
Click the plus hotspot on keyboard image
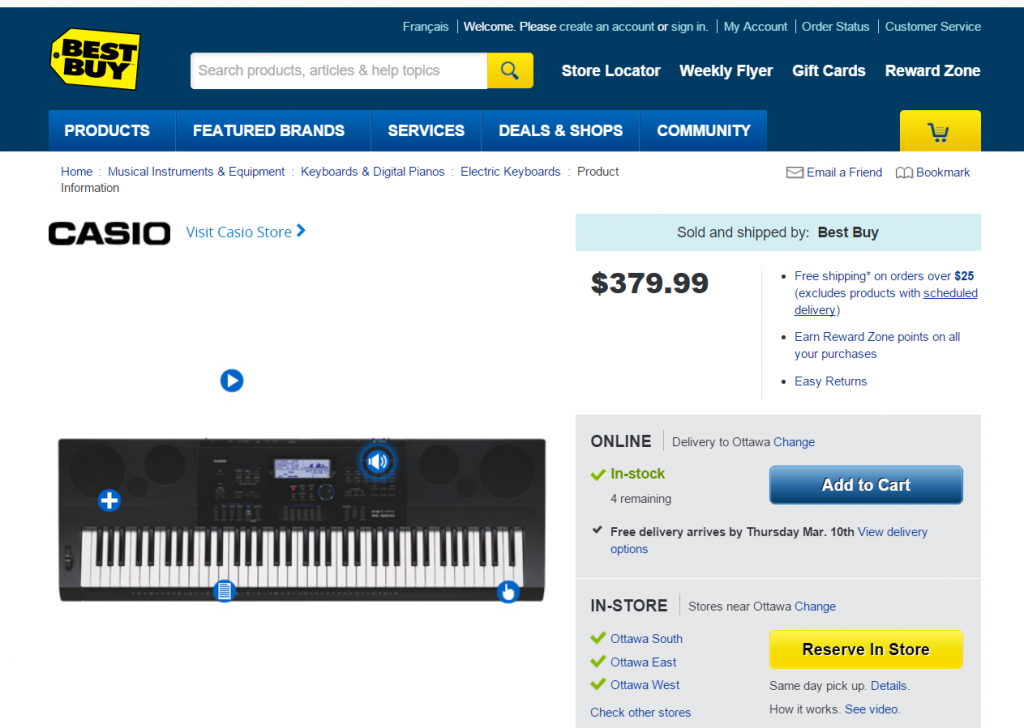[x=109, y=501]
